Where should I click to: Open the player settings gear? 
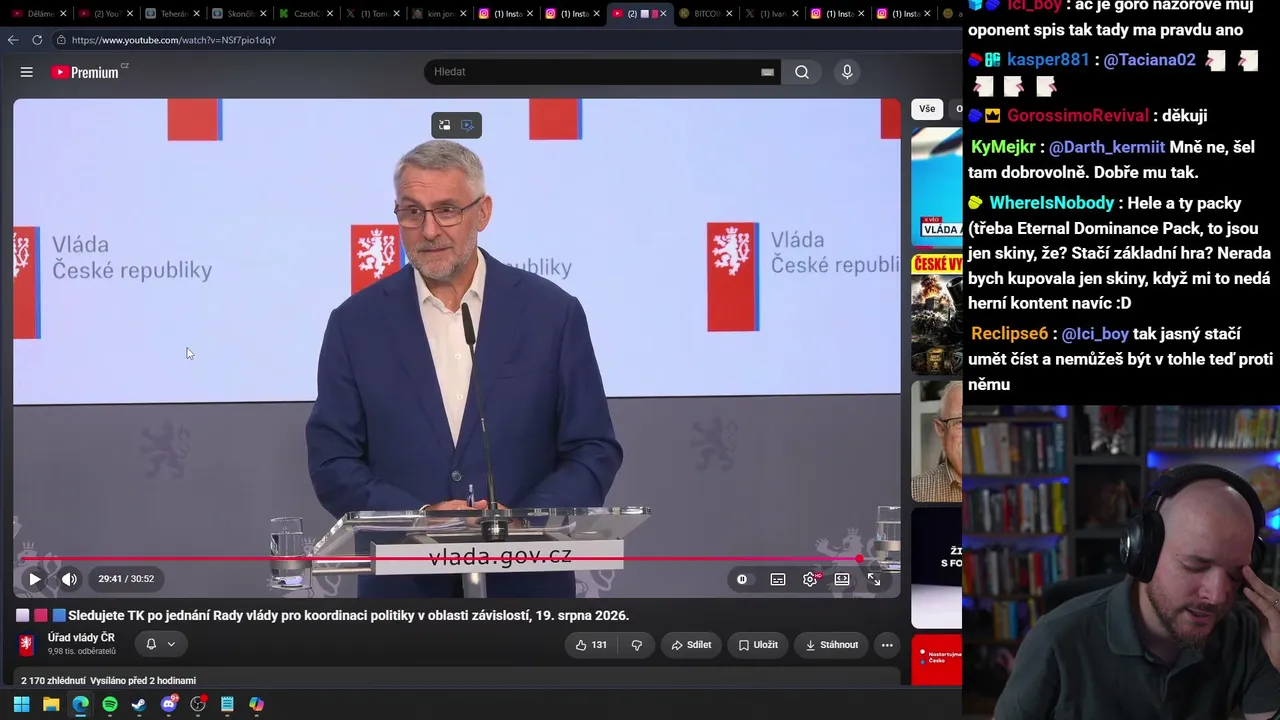[810, 579]
